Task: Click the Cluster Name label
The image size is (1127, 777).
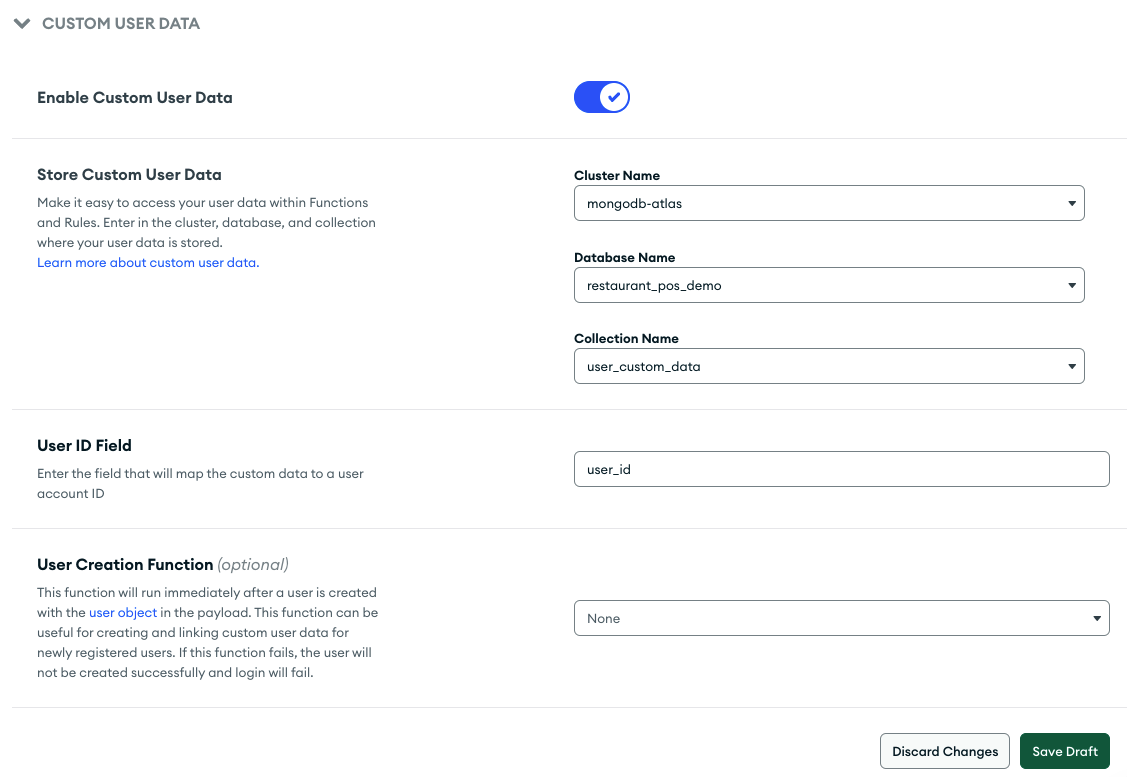Action: (617, 175)
